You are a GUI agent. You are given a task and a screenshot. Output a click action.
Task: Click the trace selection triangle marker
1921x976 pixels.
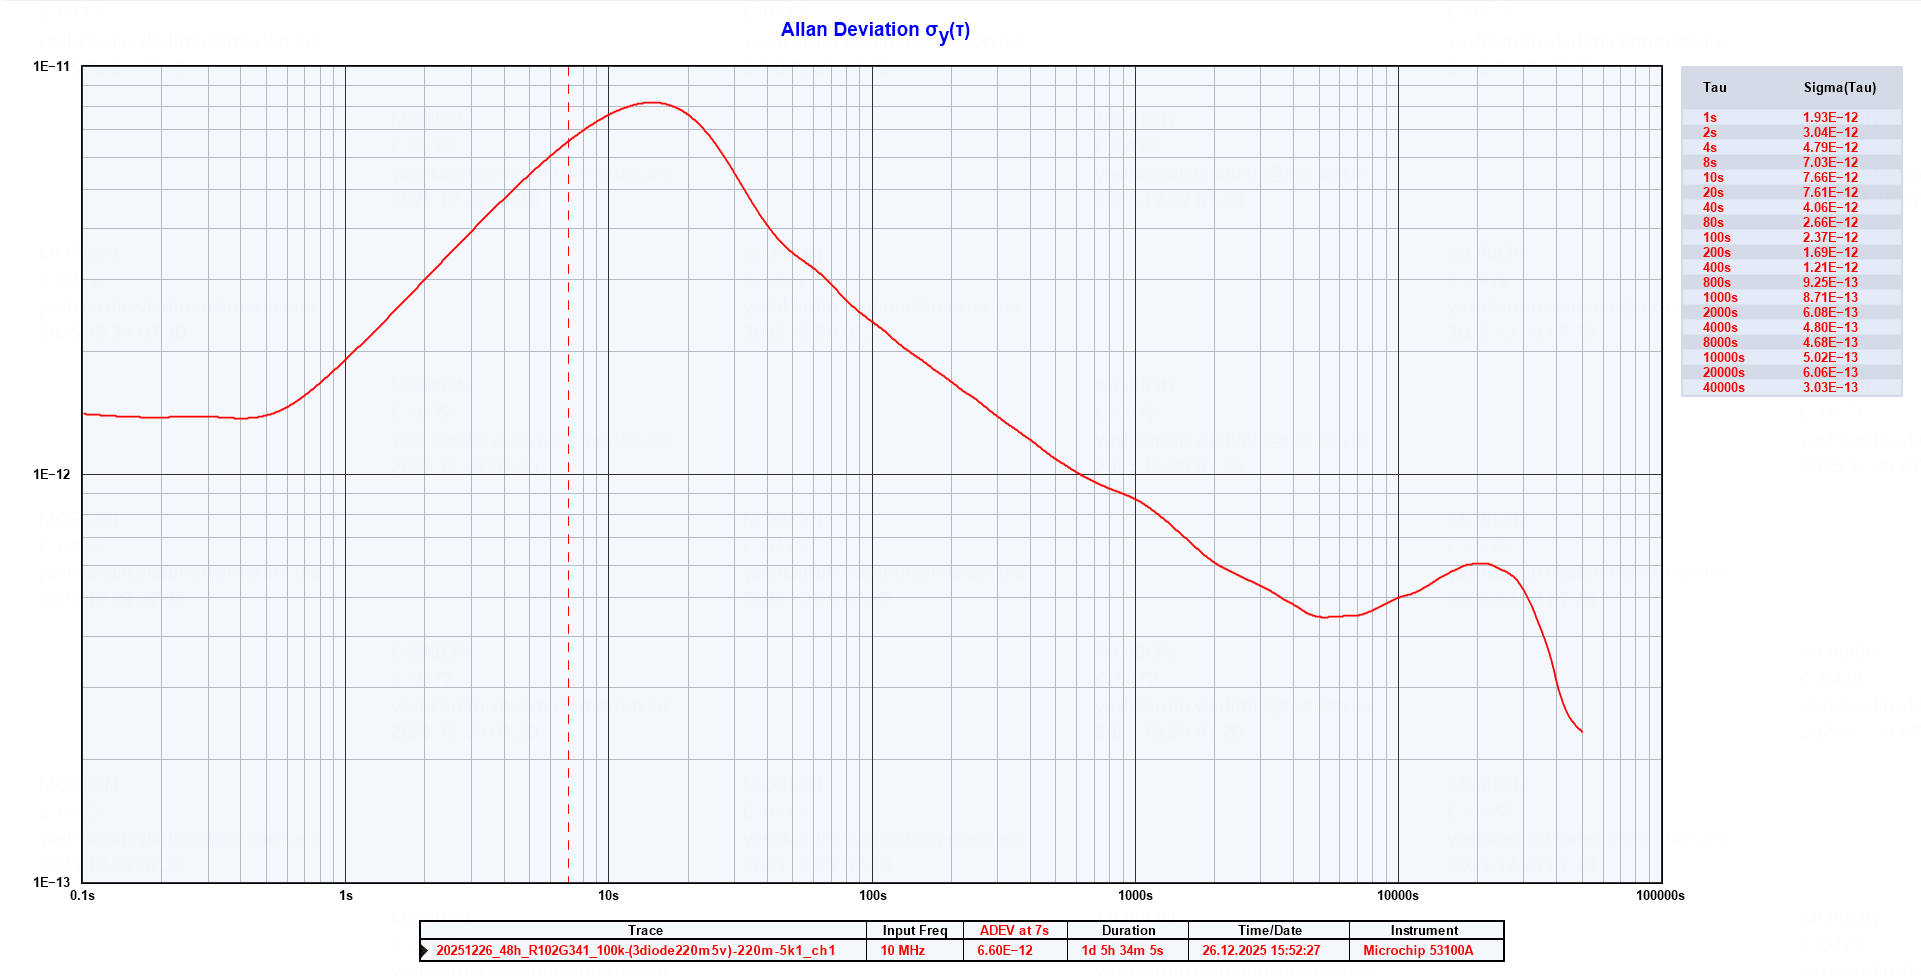[x=425, y=951]
